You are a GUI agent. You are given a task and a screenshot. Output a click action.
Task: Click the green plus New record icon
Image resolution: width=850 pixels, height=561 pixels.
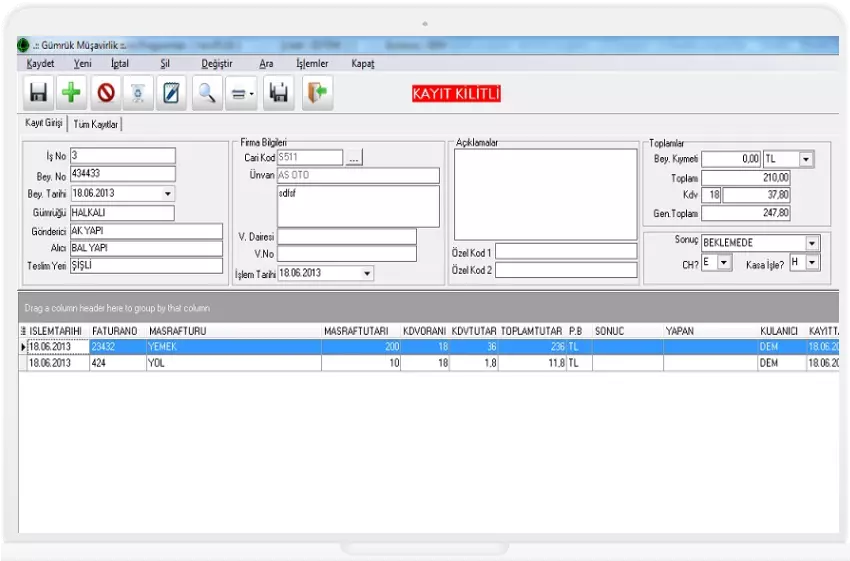pyautogui.click(x=71, y=93)
